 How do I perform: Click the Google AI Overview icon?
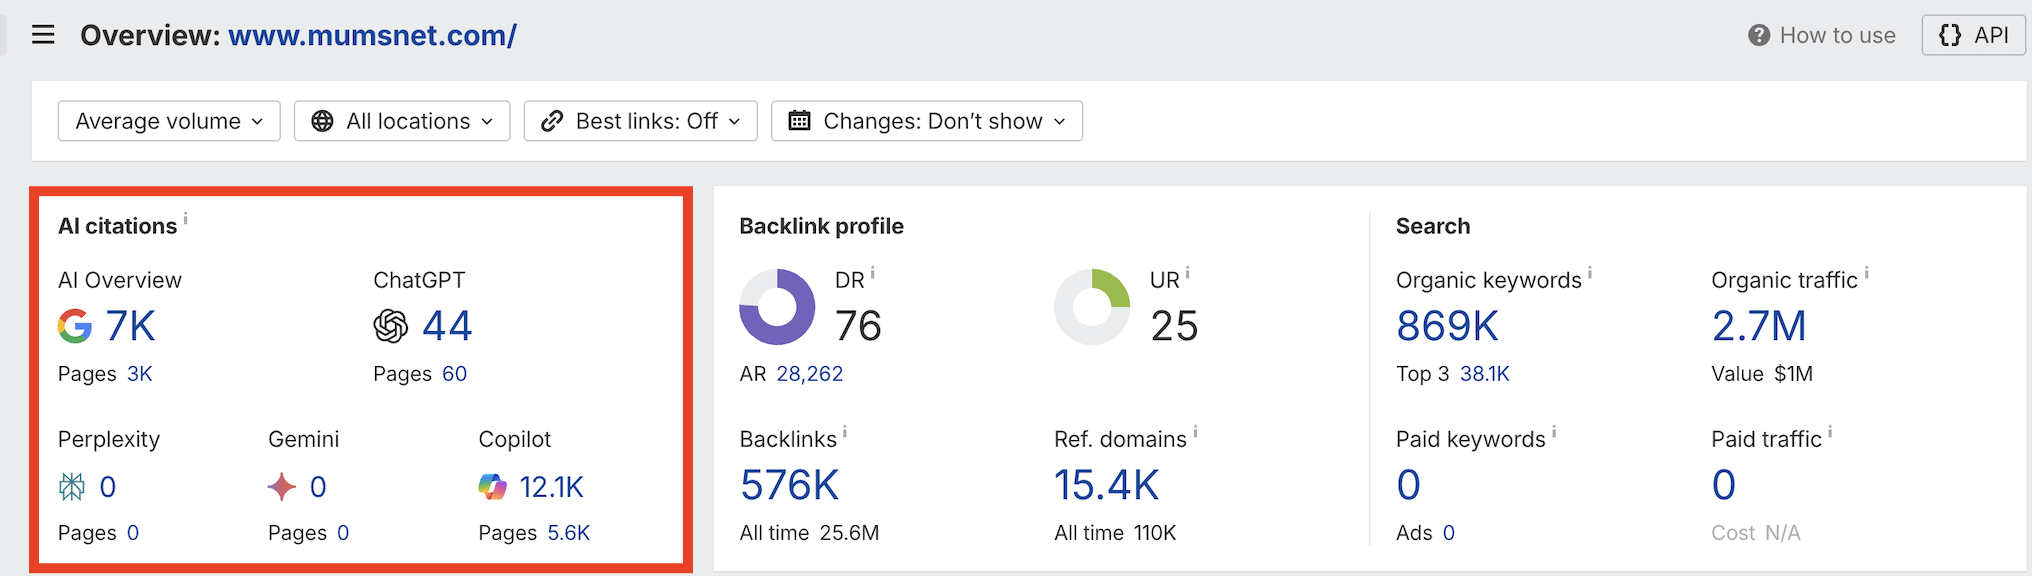click(x=75, y=326)
